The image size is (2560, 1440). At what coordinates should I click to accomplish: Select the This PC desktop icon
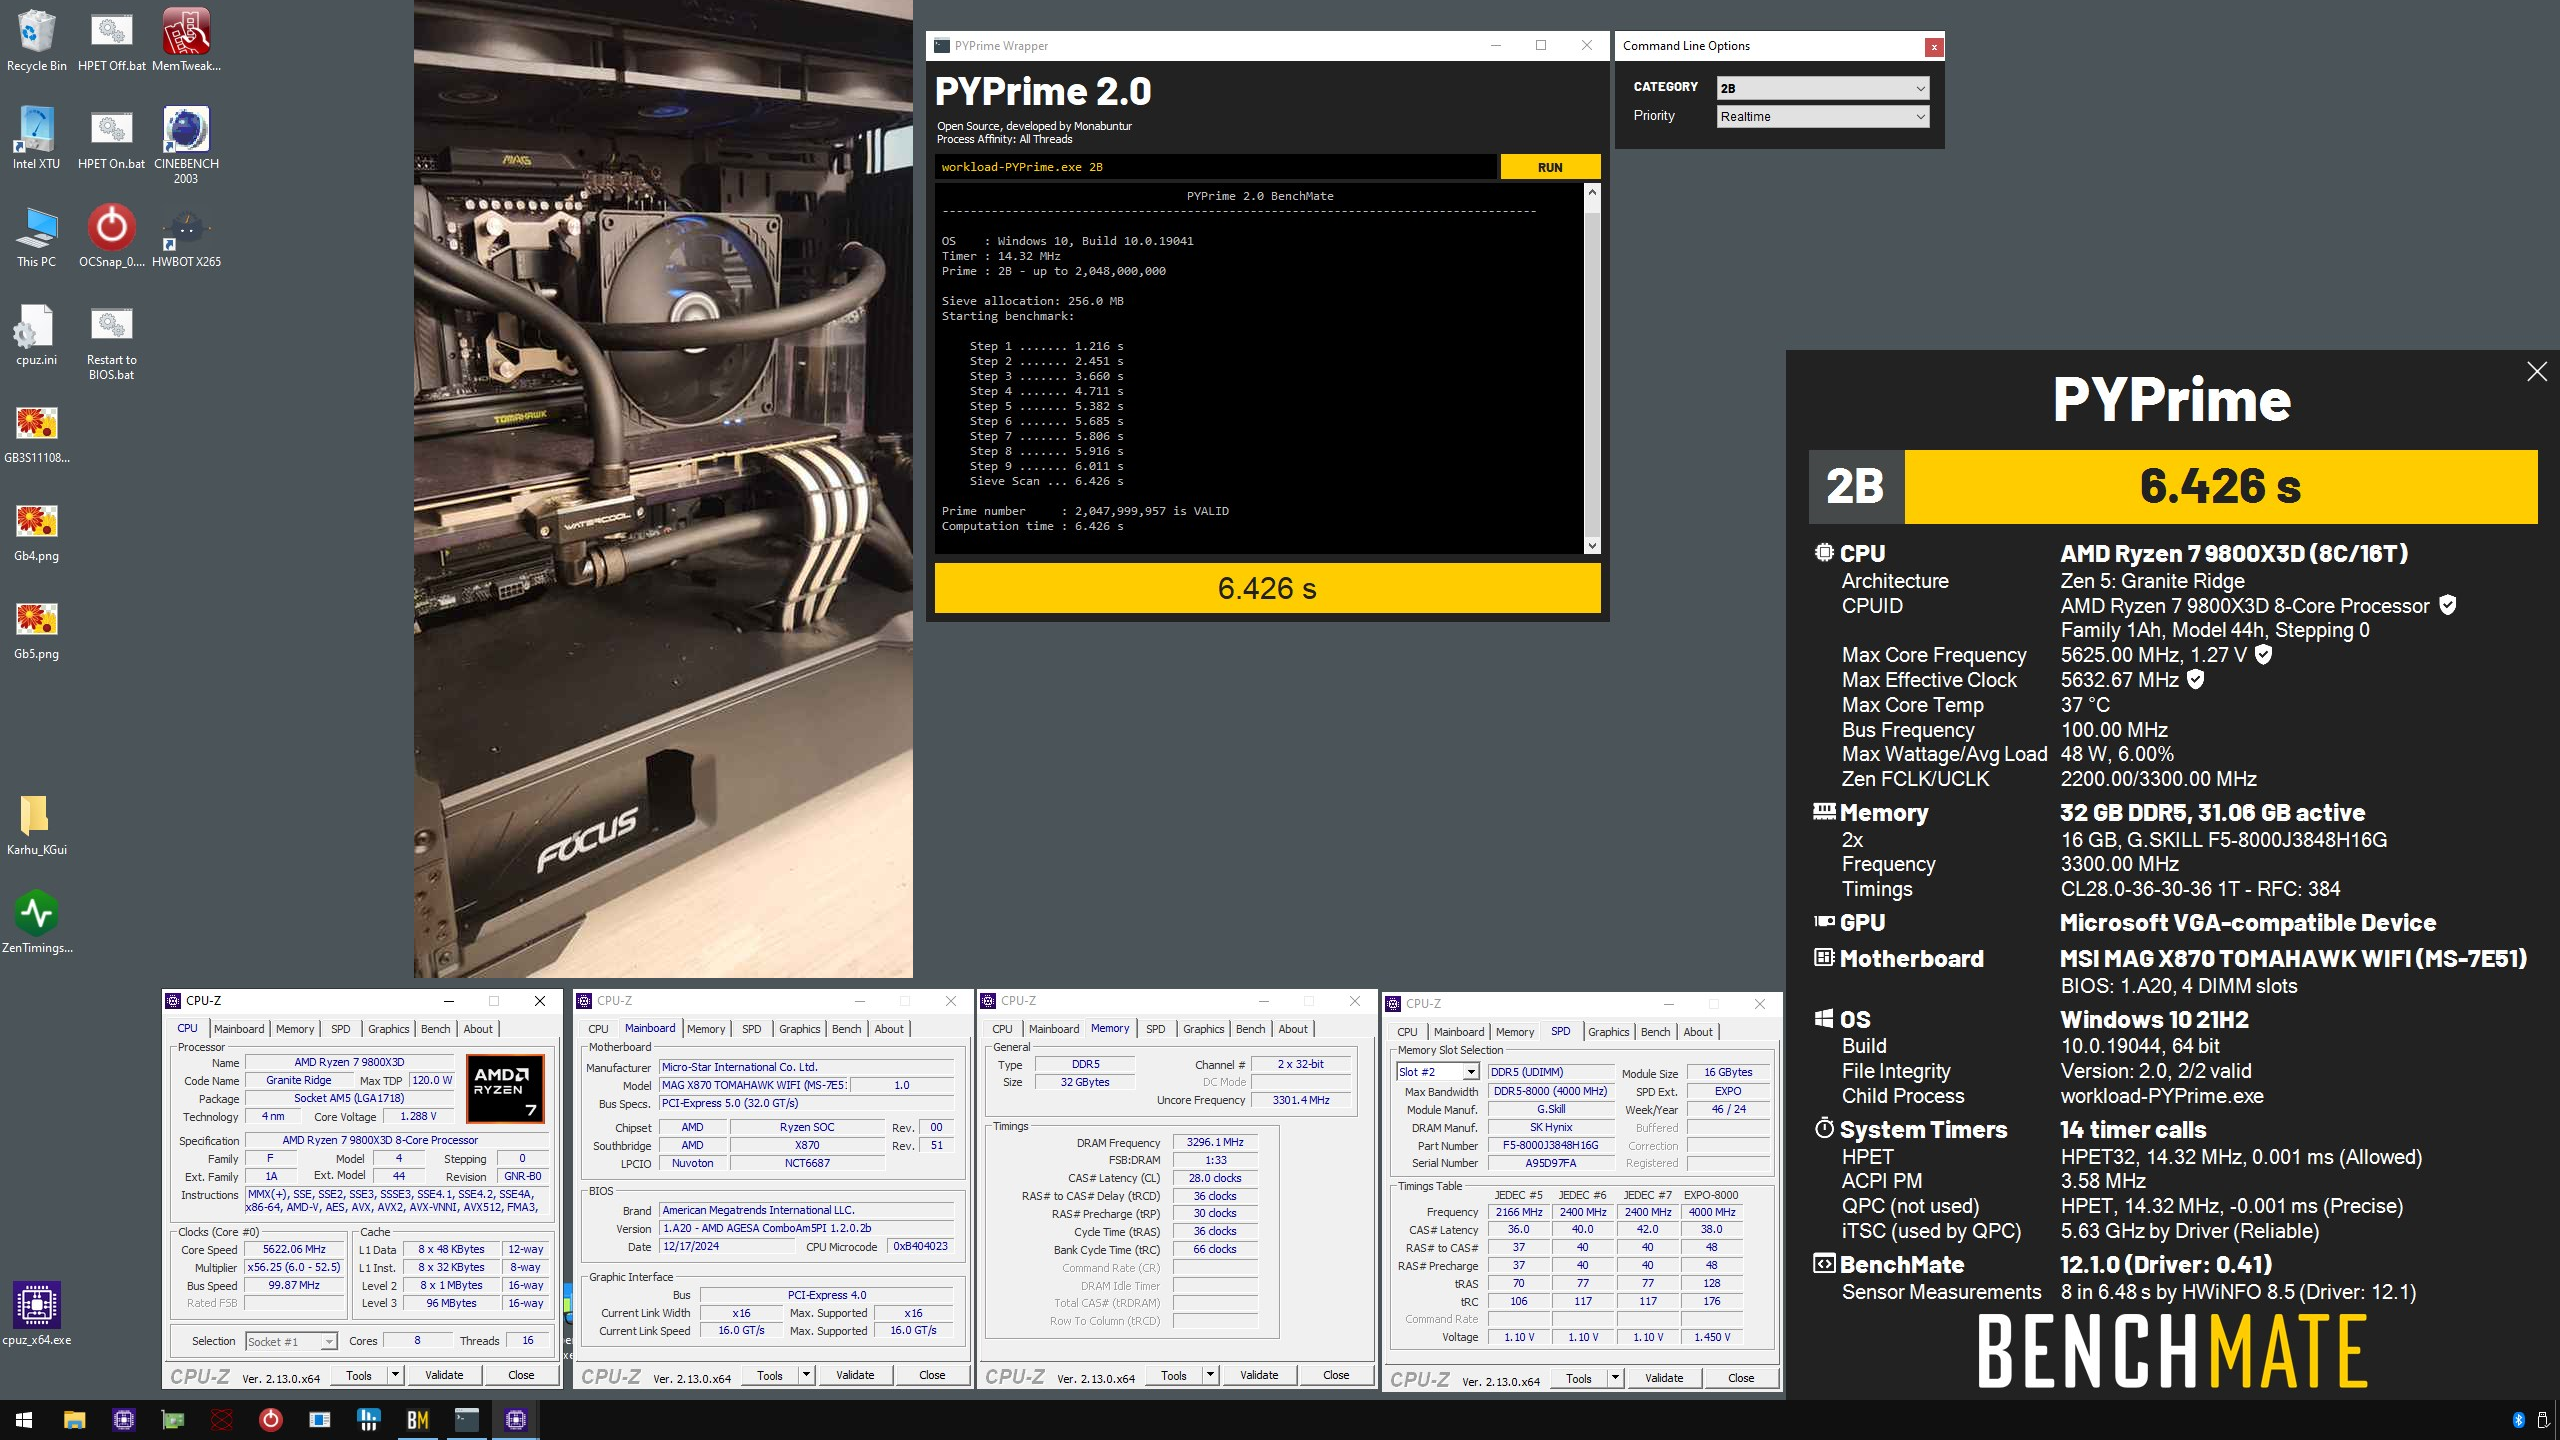pos(36,236)
